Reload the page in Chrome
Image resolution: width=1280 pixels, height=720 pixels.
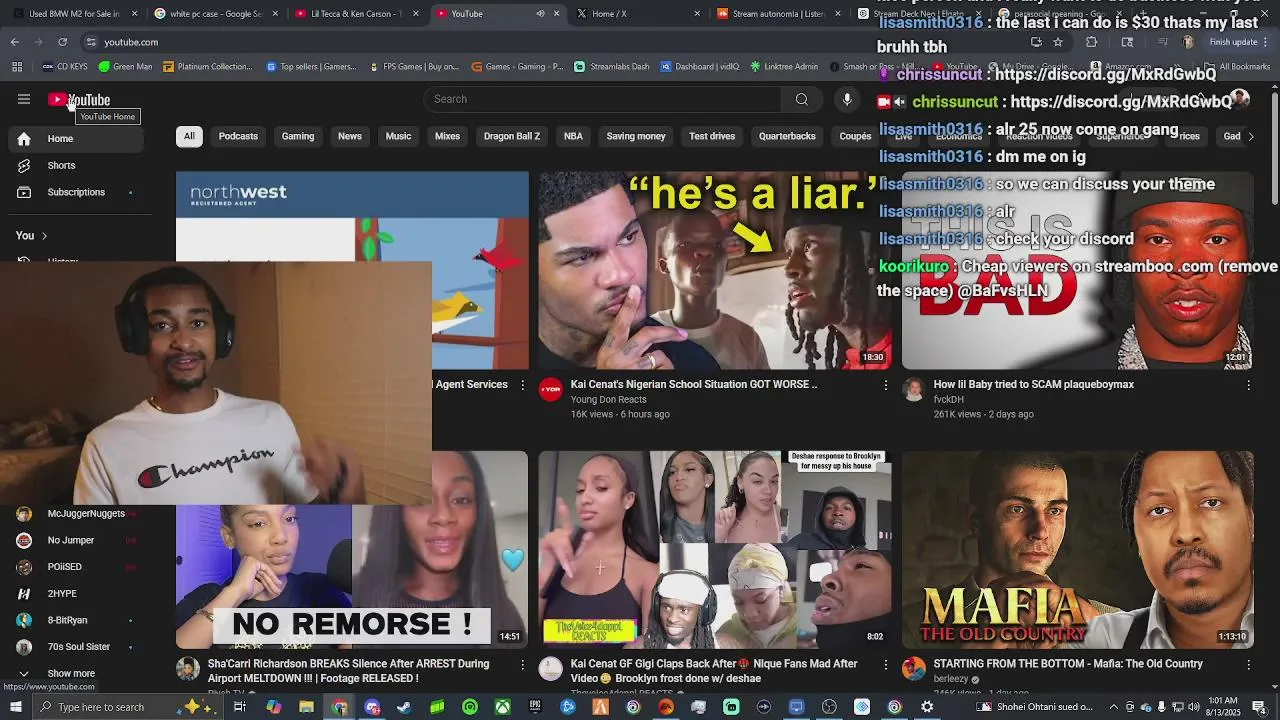(x=62, y=42)
